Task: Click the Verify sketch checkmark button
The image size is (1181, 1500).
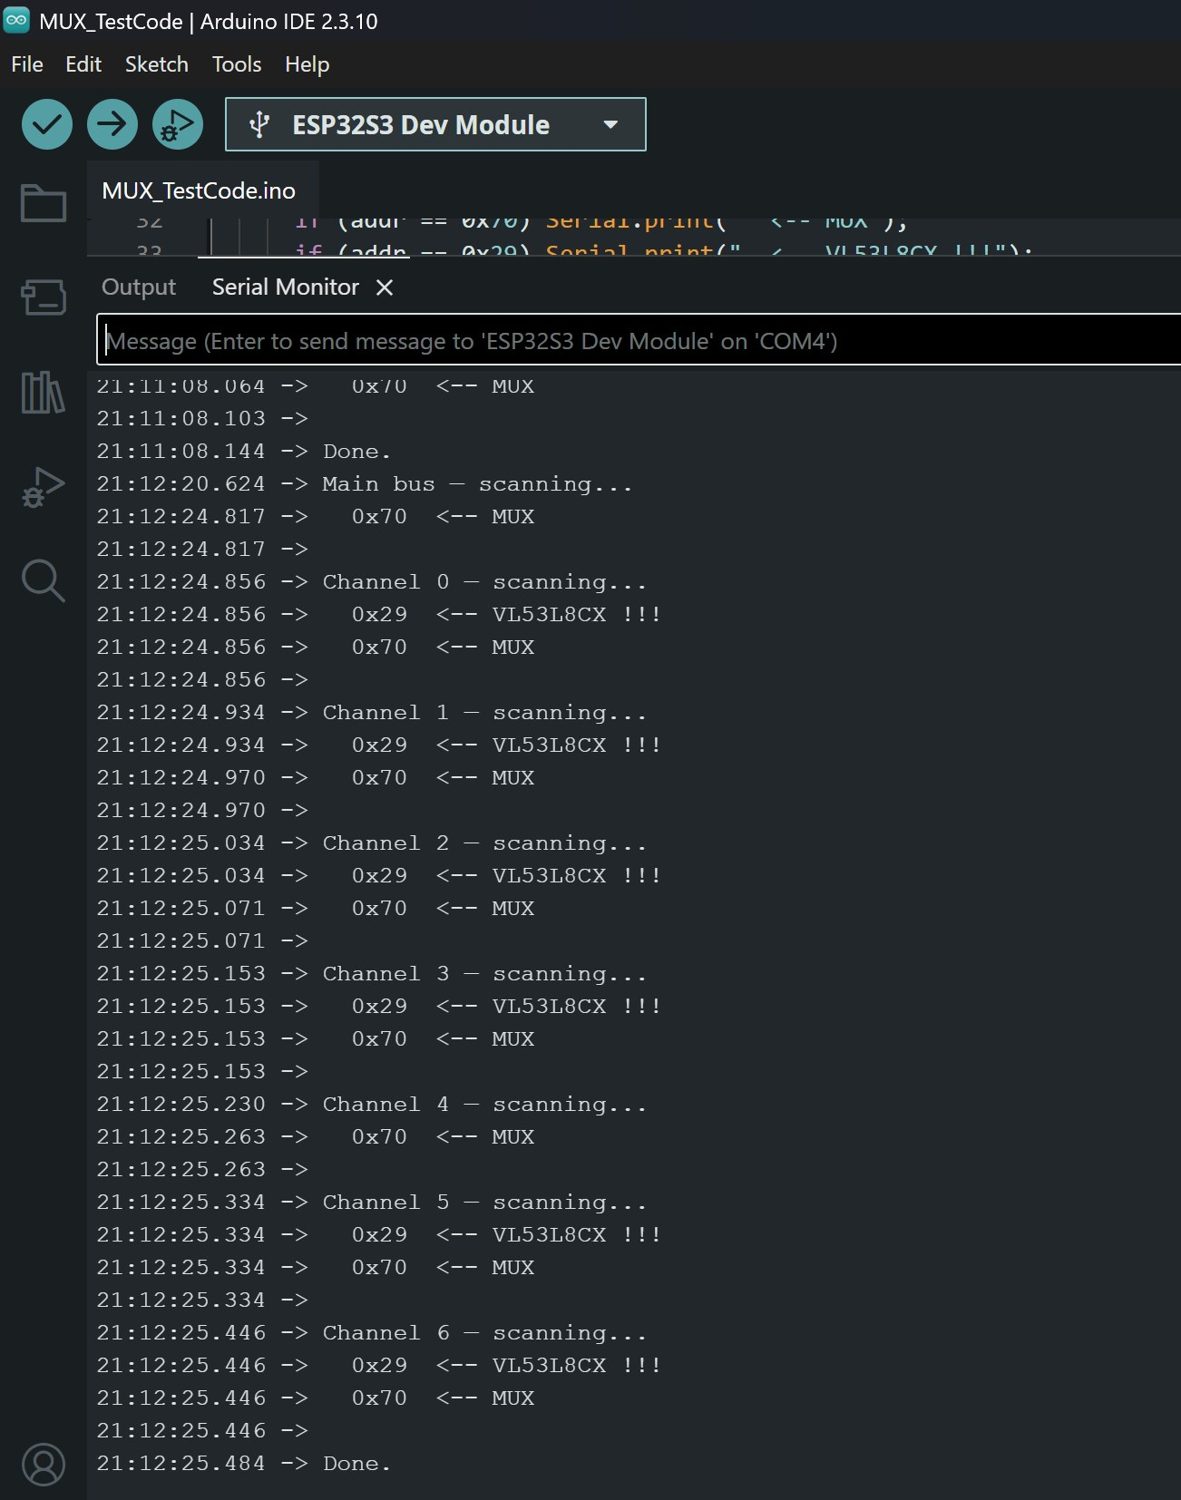Action: tap(47, 125)
